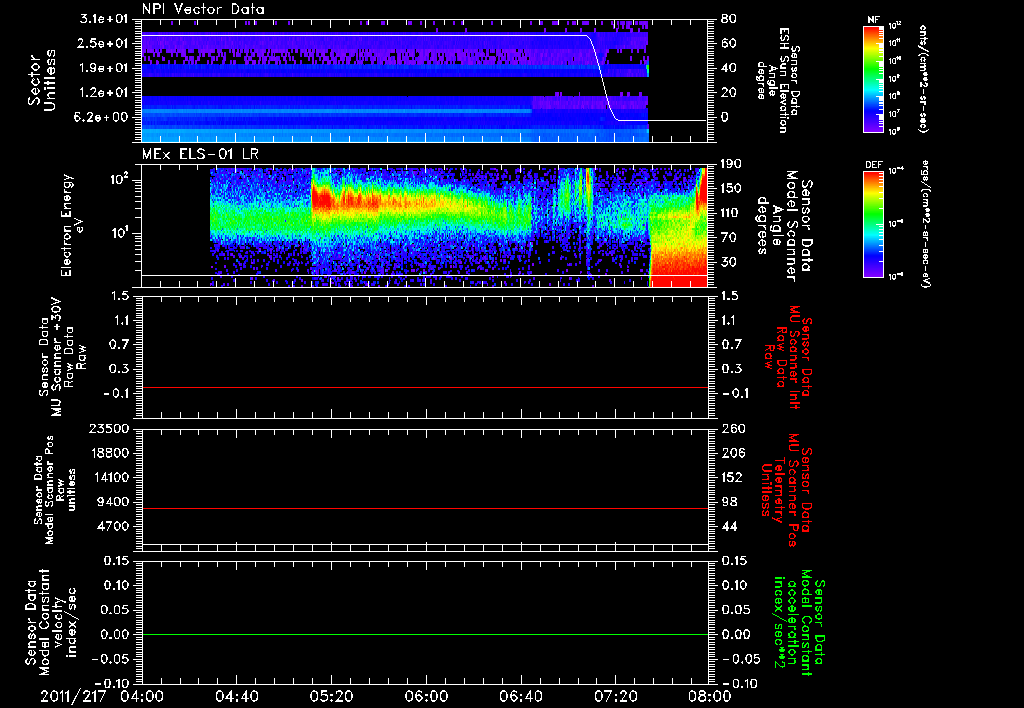Click the 08:00 time axis label
1024x708 pixels.
tap(710, 696)
